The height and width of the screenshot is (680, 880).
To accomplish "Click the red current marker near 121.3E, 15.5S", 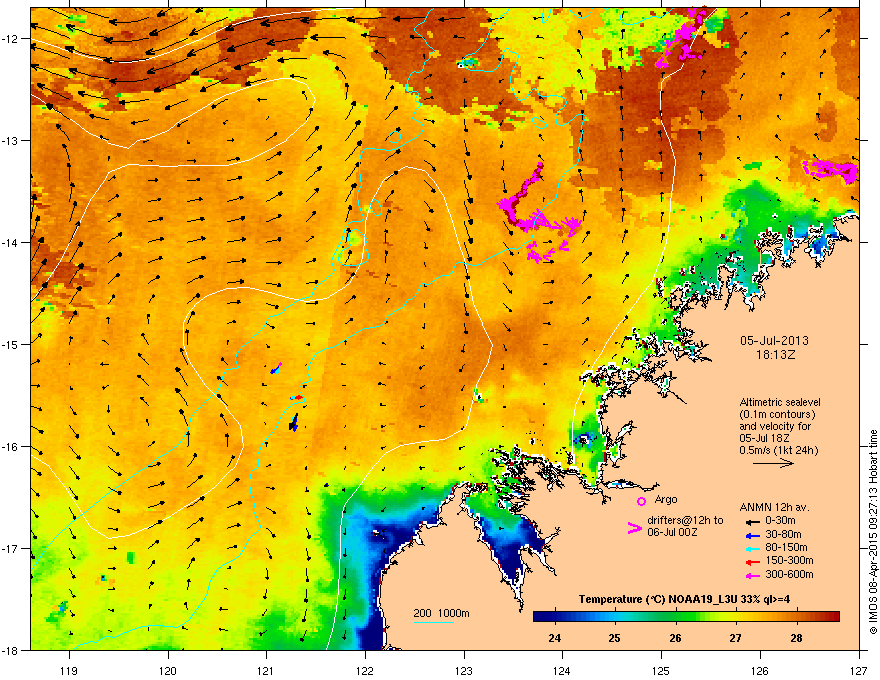I will pyautogui.click(x=297, y=397).
